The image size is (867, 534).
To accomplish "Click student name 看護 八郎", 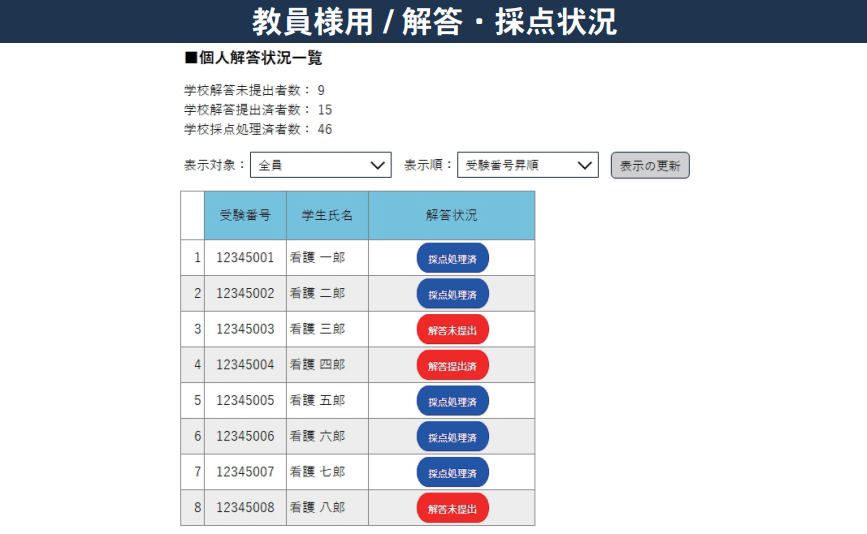I will [318, 508].
